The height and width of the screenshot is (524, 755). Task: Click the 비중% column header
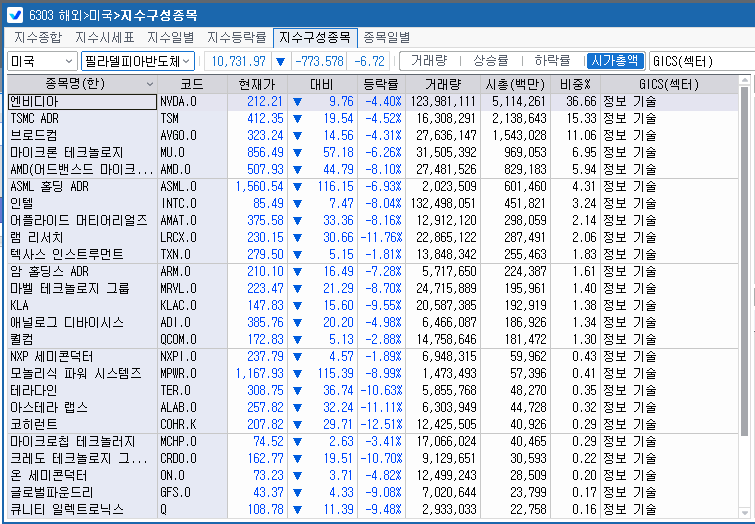coord(575,85)
